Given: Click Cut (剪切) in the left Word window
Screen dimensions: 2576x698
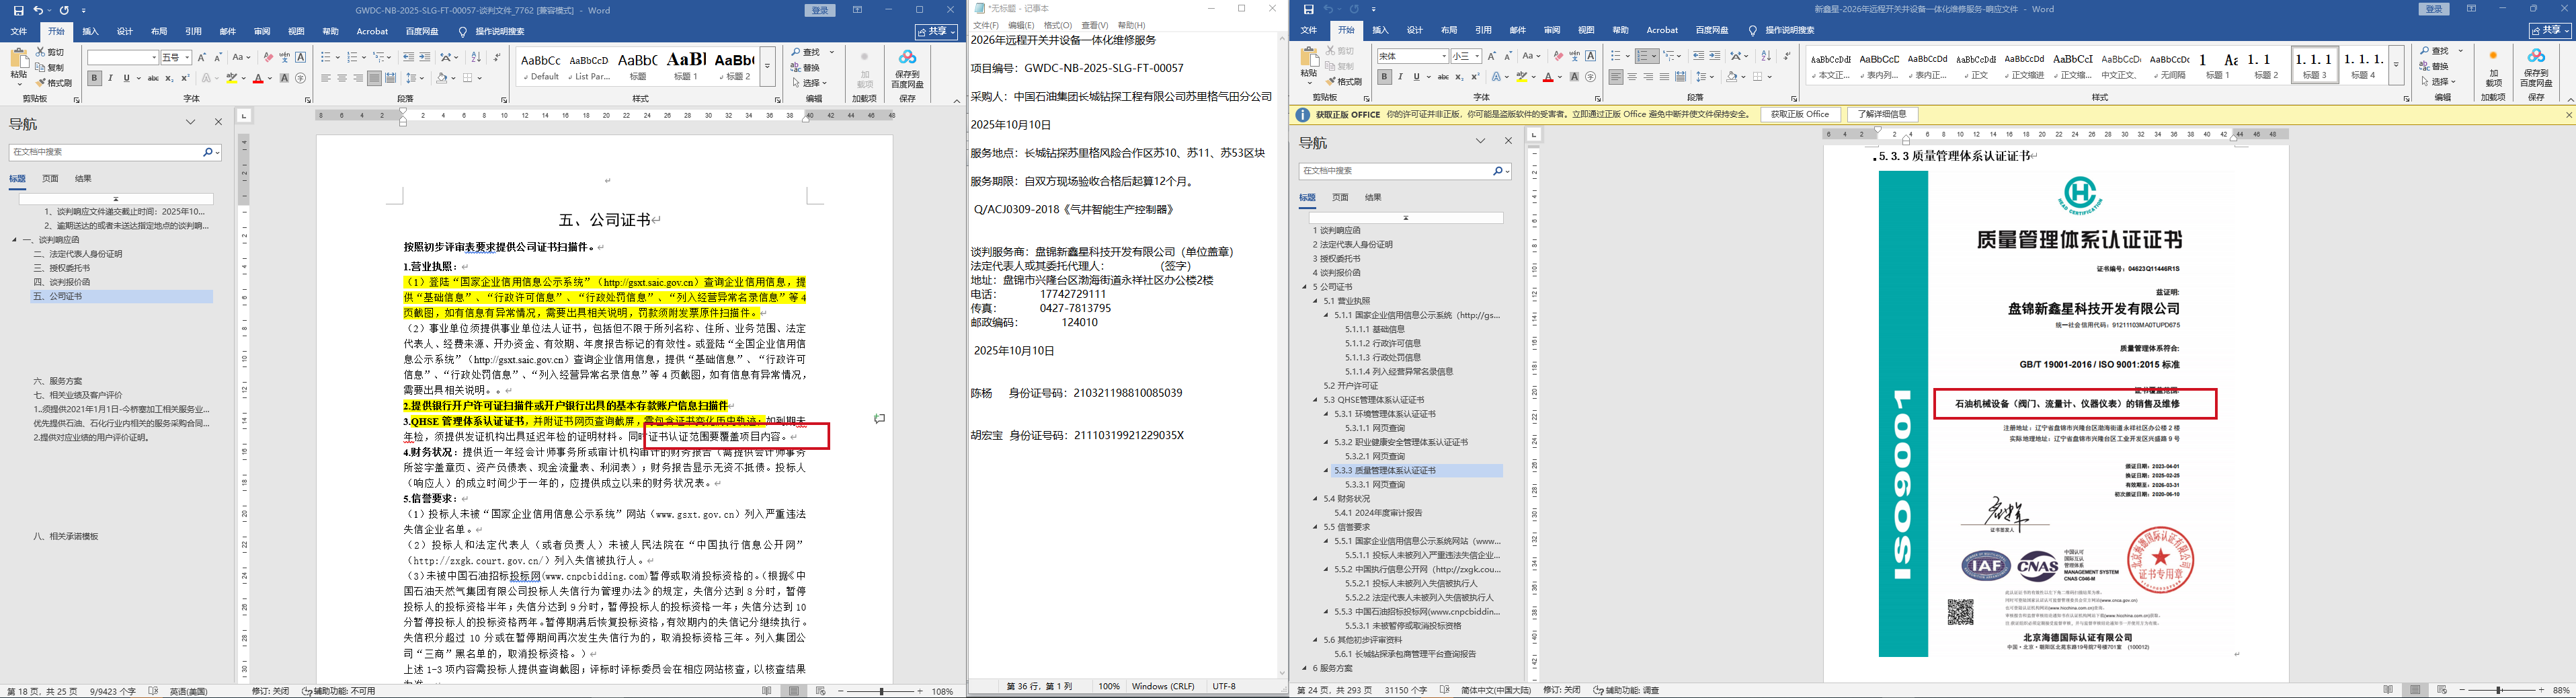Looking at the screenshot, I should 50,52.
